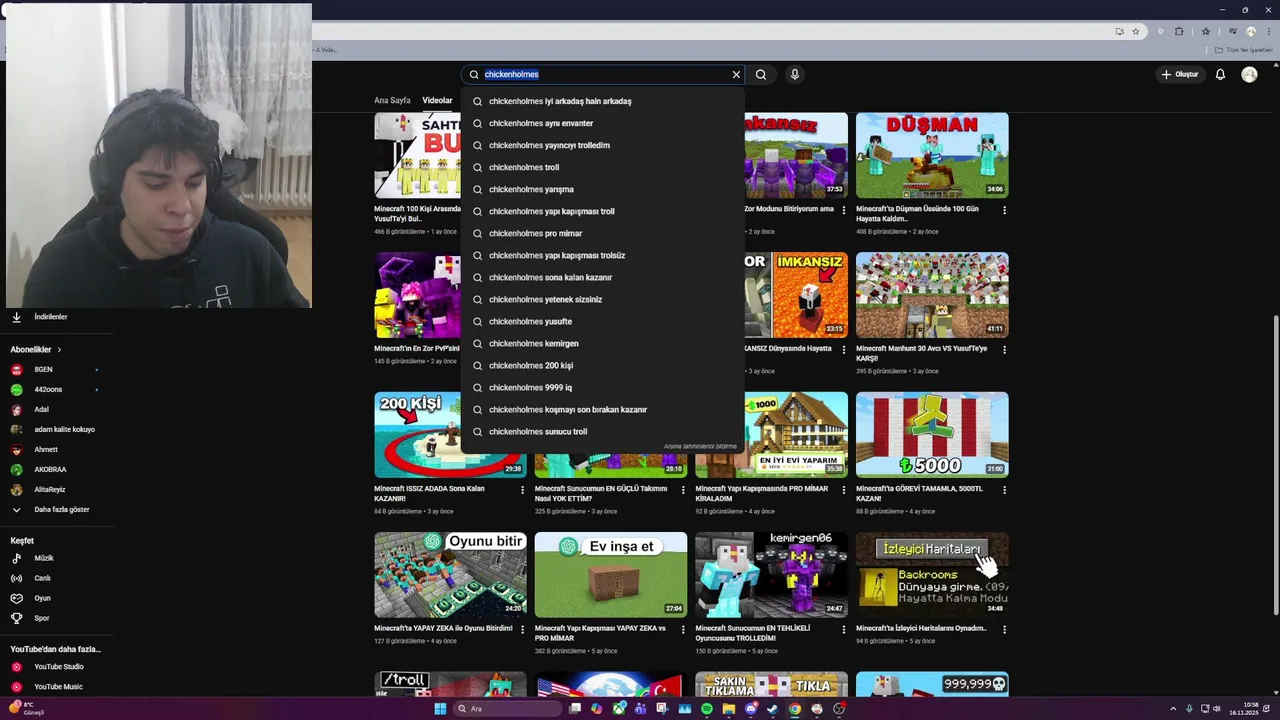The image size is (1280, 720).
Task: Select suggestion 'chickenholmes iyi arkadaş hain arkadaş'
Action: [603, 101]
